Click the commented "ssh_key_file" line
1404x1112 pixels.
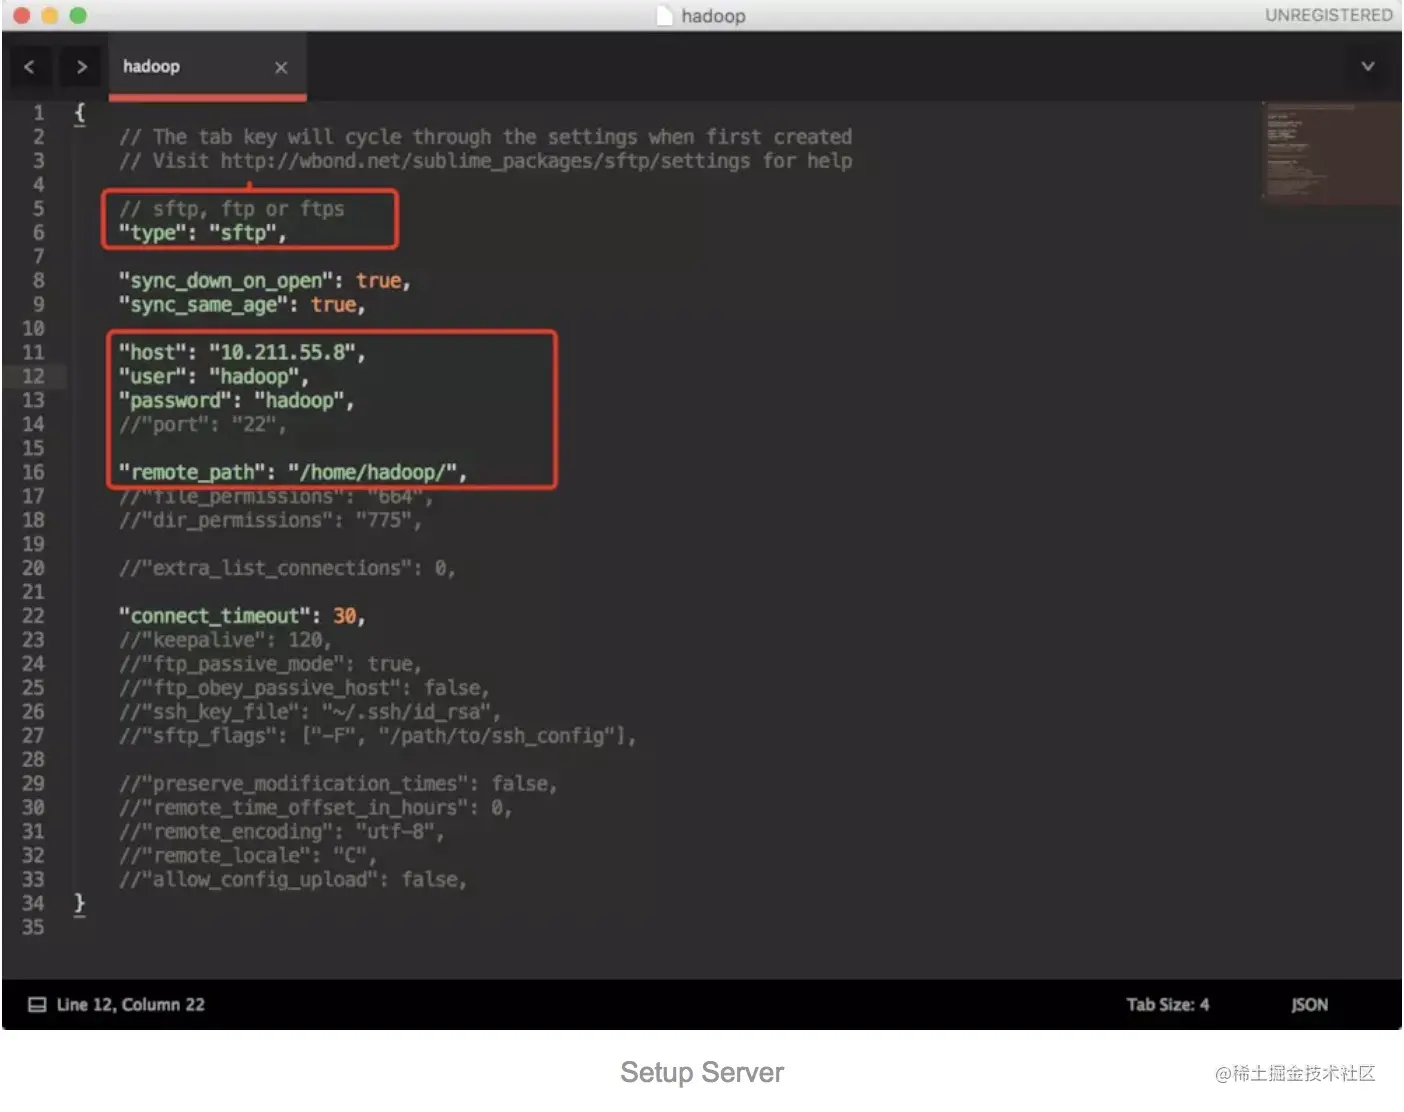[309, 712]
